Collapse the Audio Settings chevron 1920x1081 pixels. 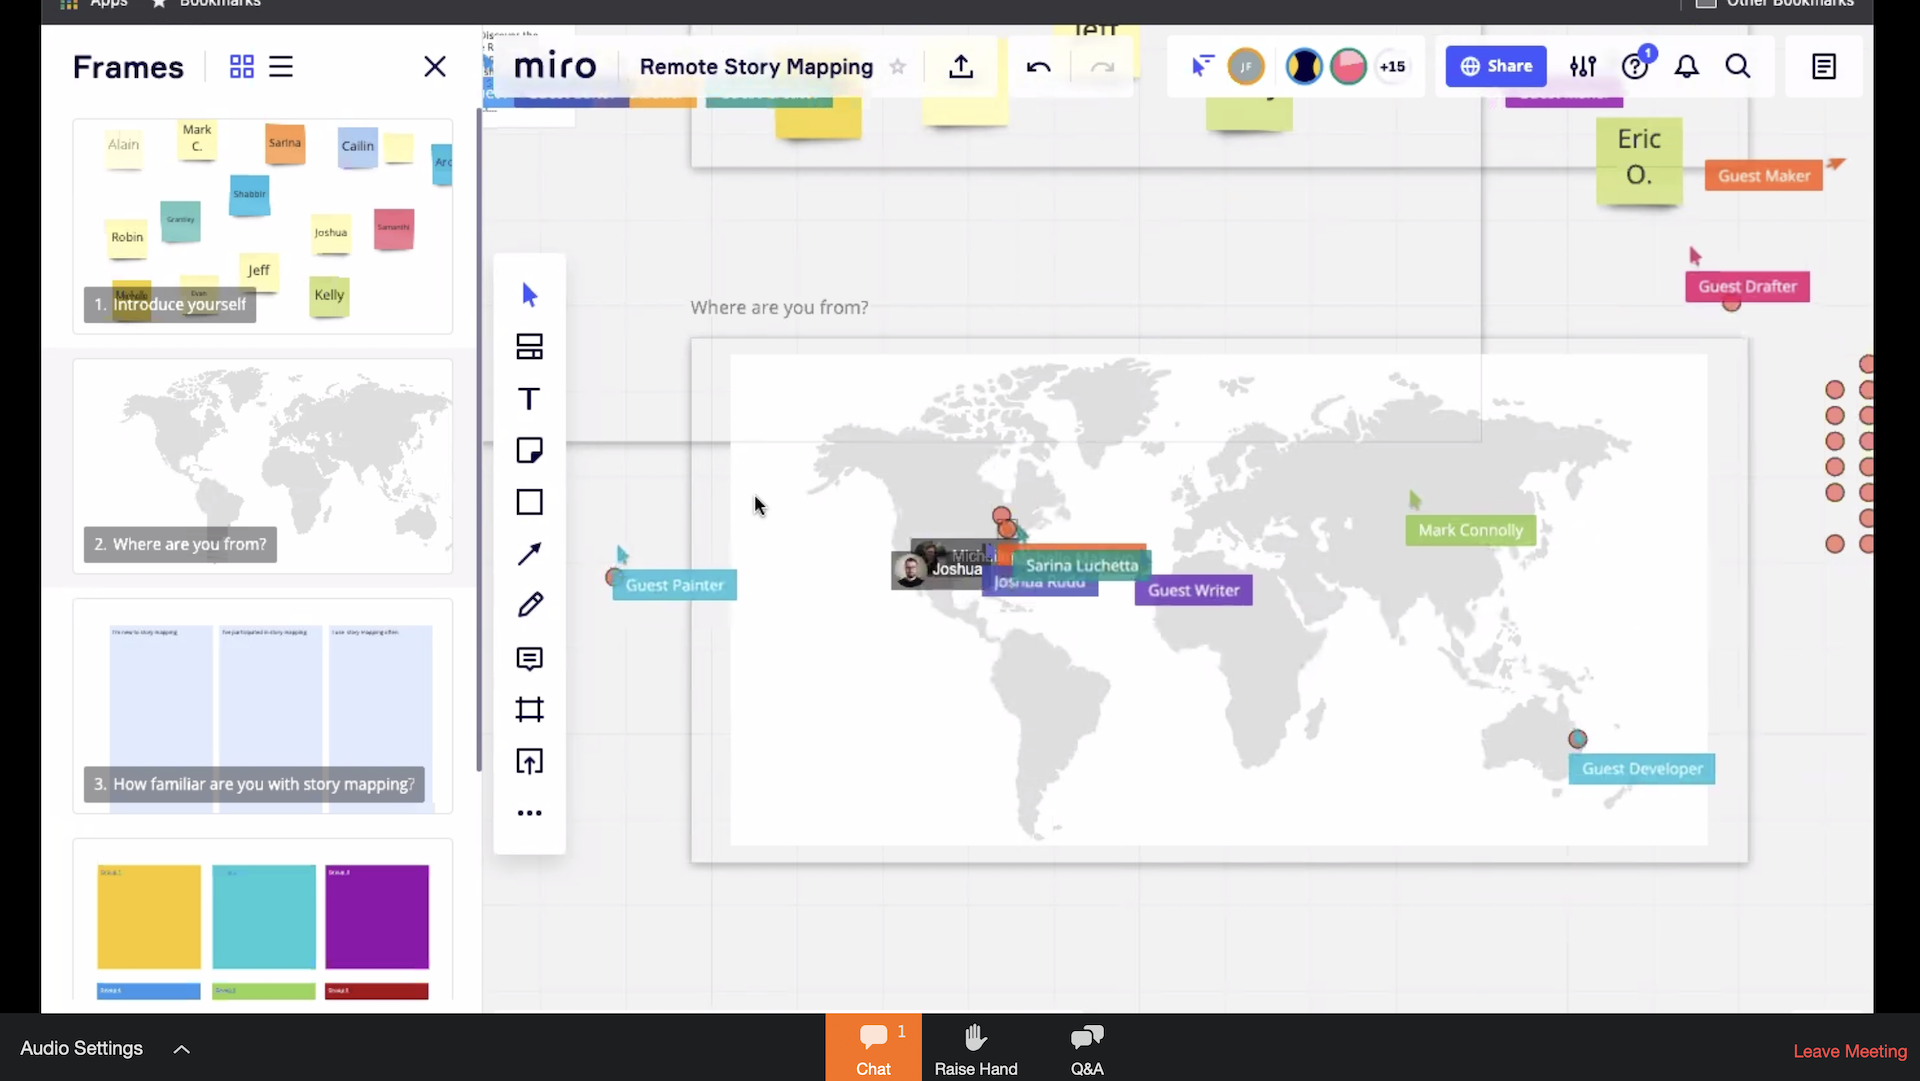[x=181, y=1049]
